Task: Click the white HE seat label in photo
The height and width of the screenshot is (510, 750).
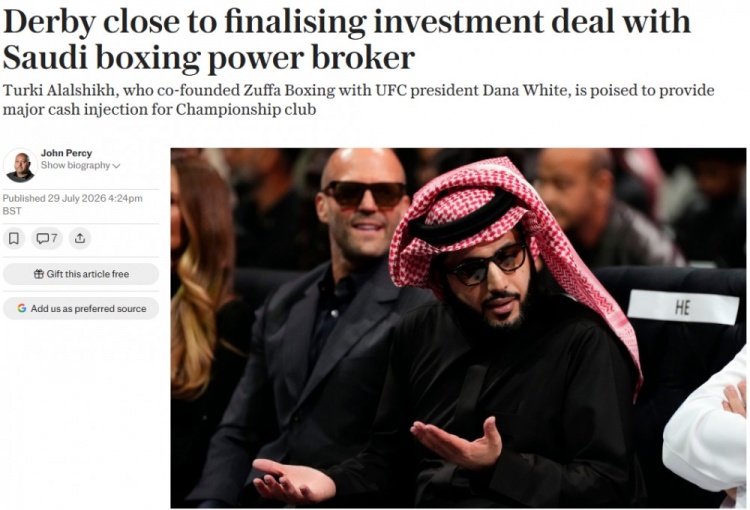Action: click(x=683, y=307)
